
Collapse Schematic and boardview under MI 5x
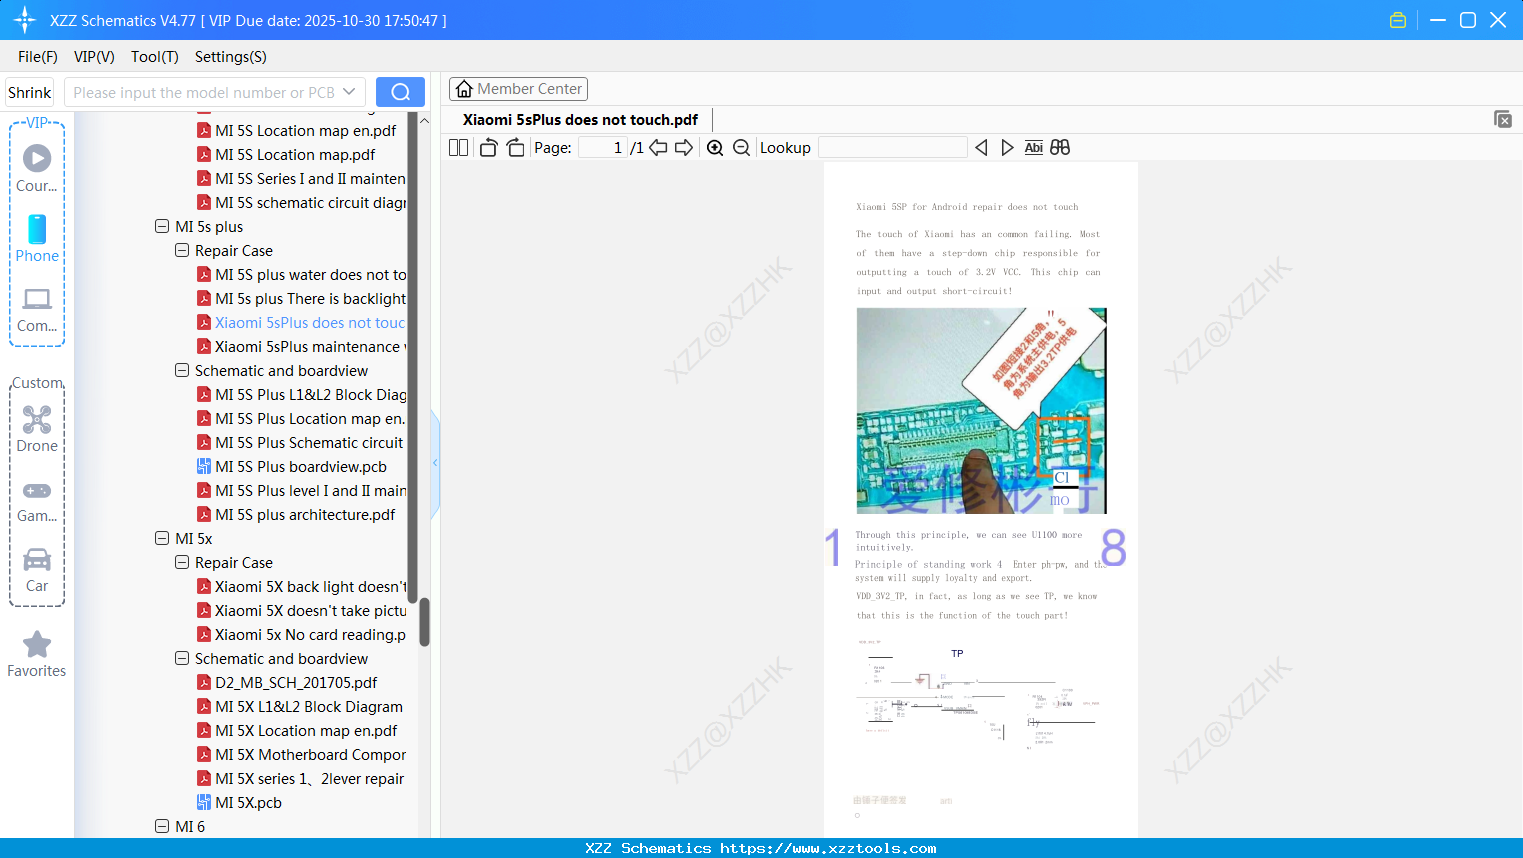coord(182,658)
